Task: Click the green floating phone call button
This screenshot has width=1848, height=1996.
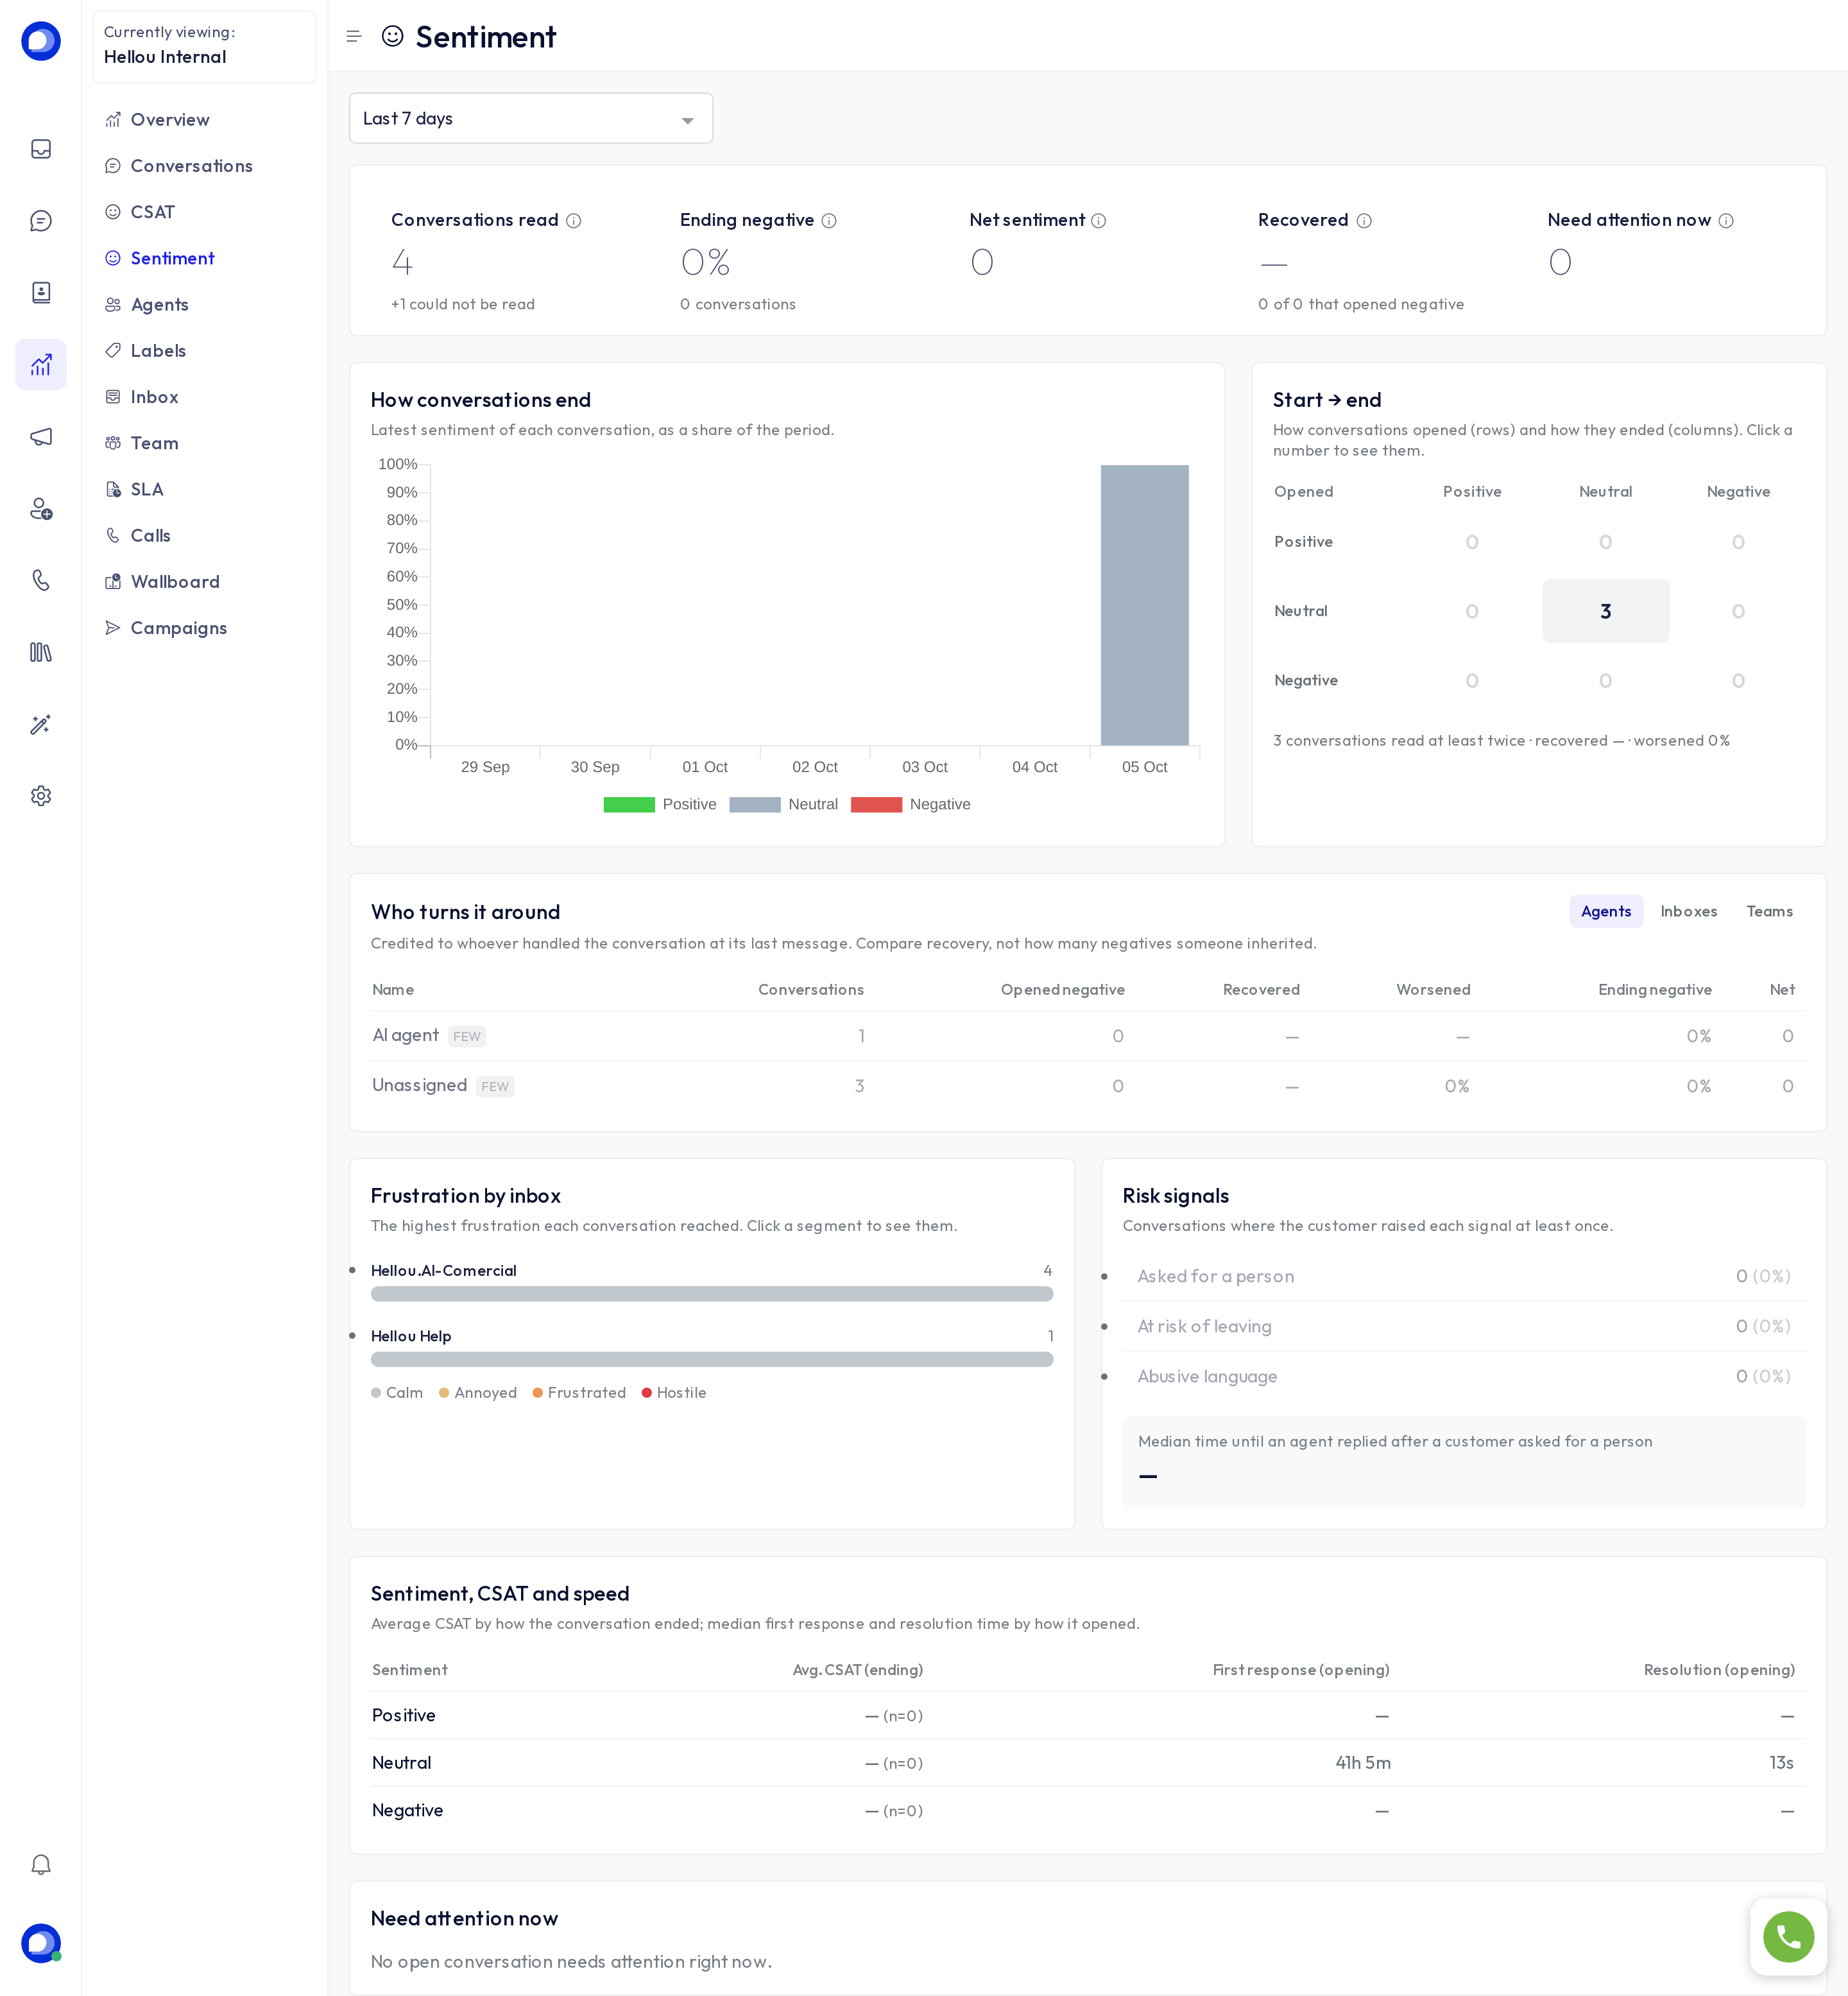Action: tap(1788, 1937)
